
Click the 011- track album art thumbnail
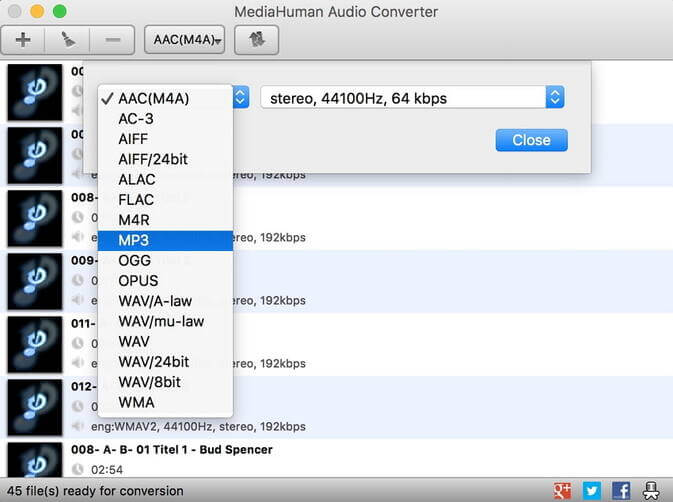point(35,345)
